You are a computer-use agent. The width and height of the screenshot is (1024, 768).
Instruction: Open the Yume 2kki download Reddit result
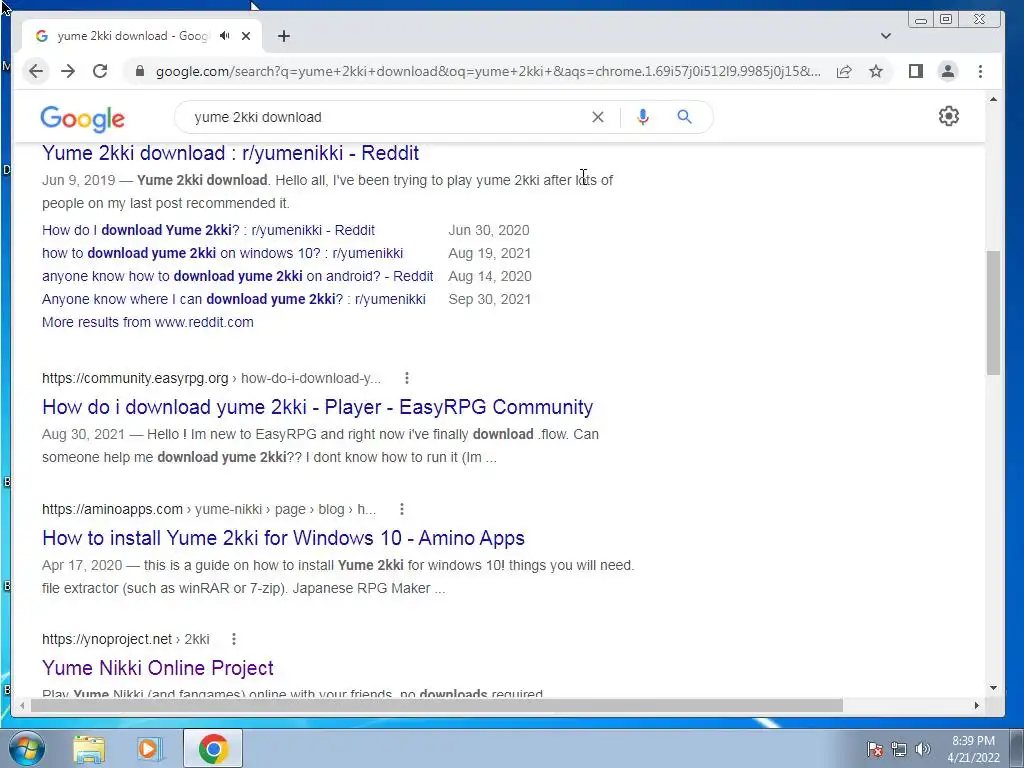tap(231, 153)
